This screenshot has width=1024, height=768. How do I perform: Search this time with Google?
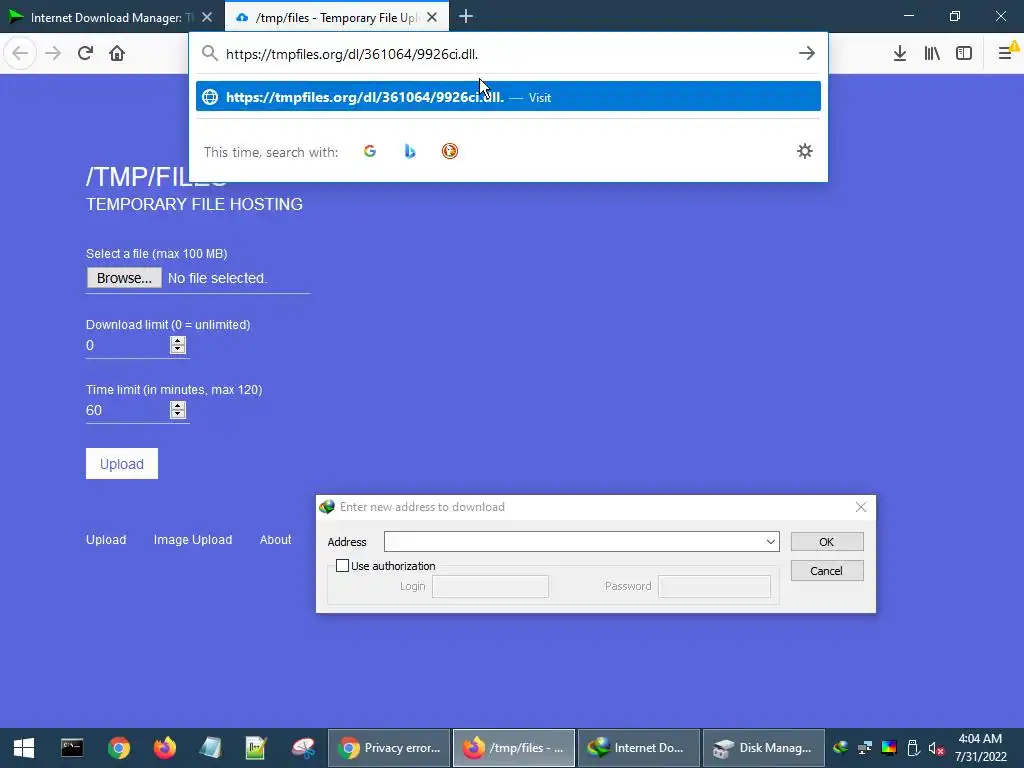click(370, 152)
